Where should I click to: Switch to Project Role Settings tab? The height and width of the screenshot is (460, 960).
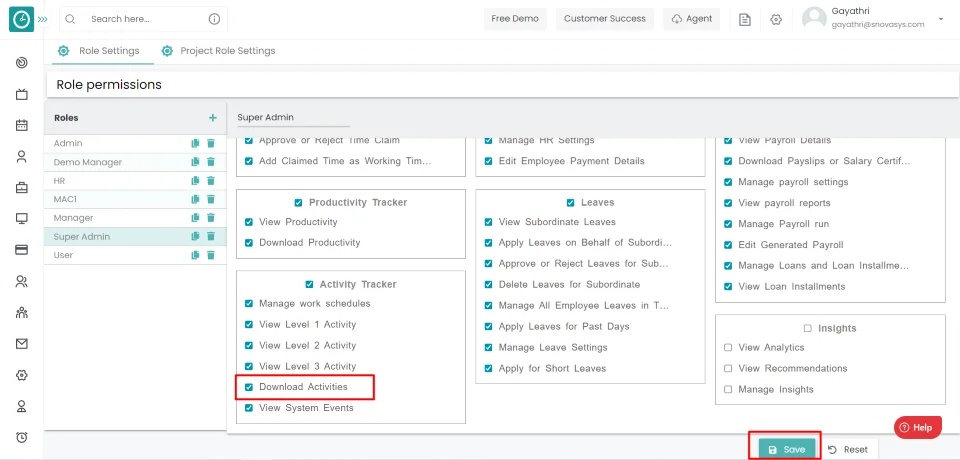click(218, 51)
